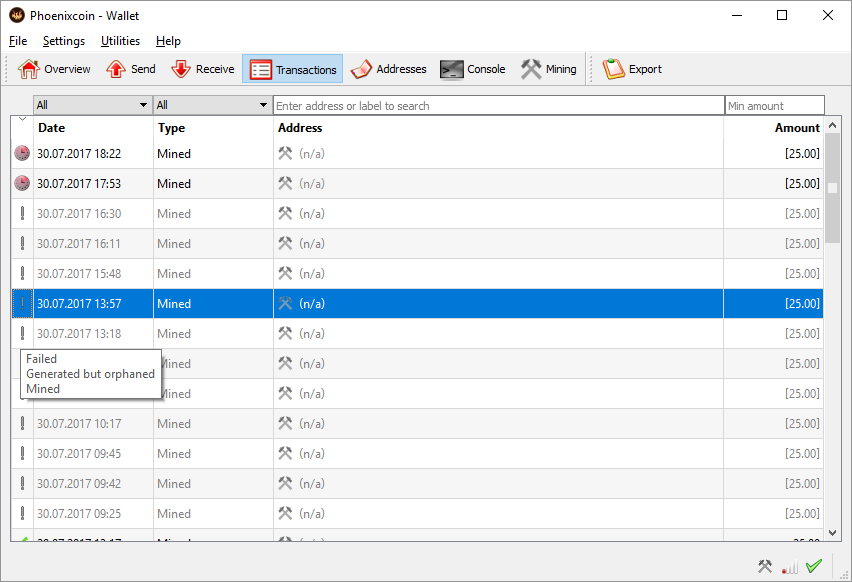Select the 30.07.2017 09:25 transaction date
The image size is (852, 582).
pyautogui.click(x=79, y=513)
